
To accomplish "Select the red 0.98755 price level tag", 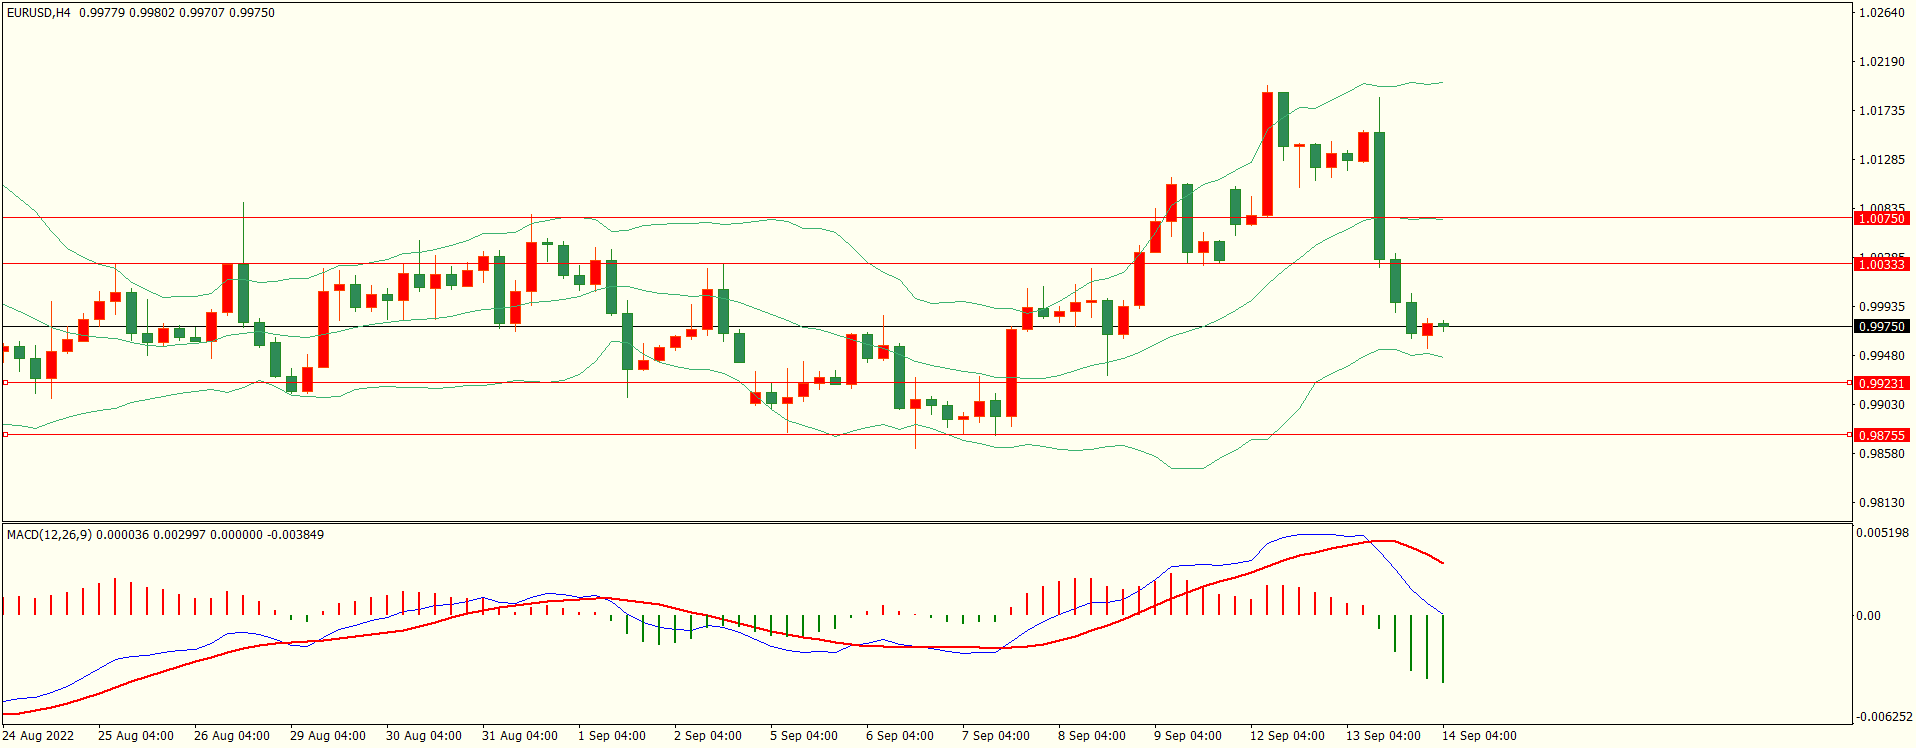I will point(1881,435).
